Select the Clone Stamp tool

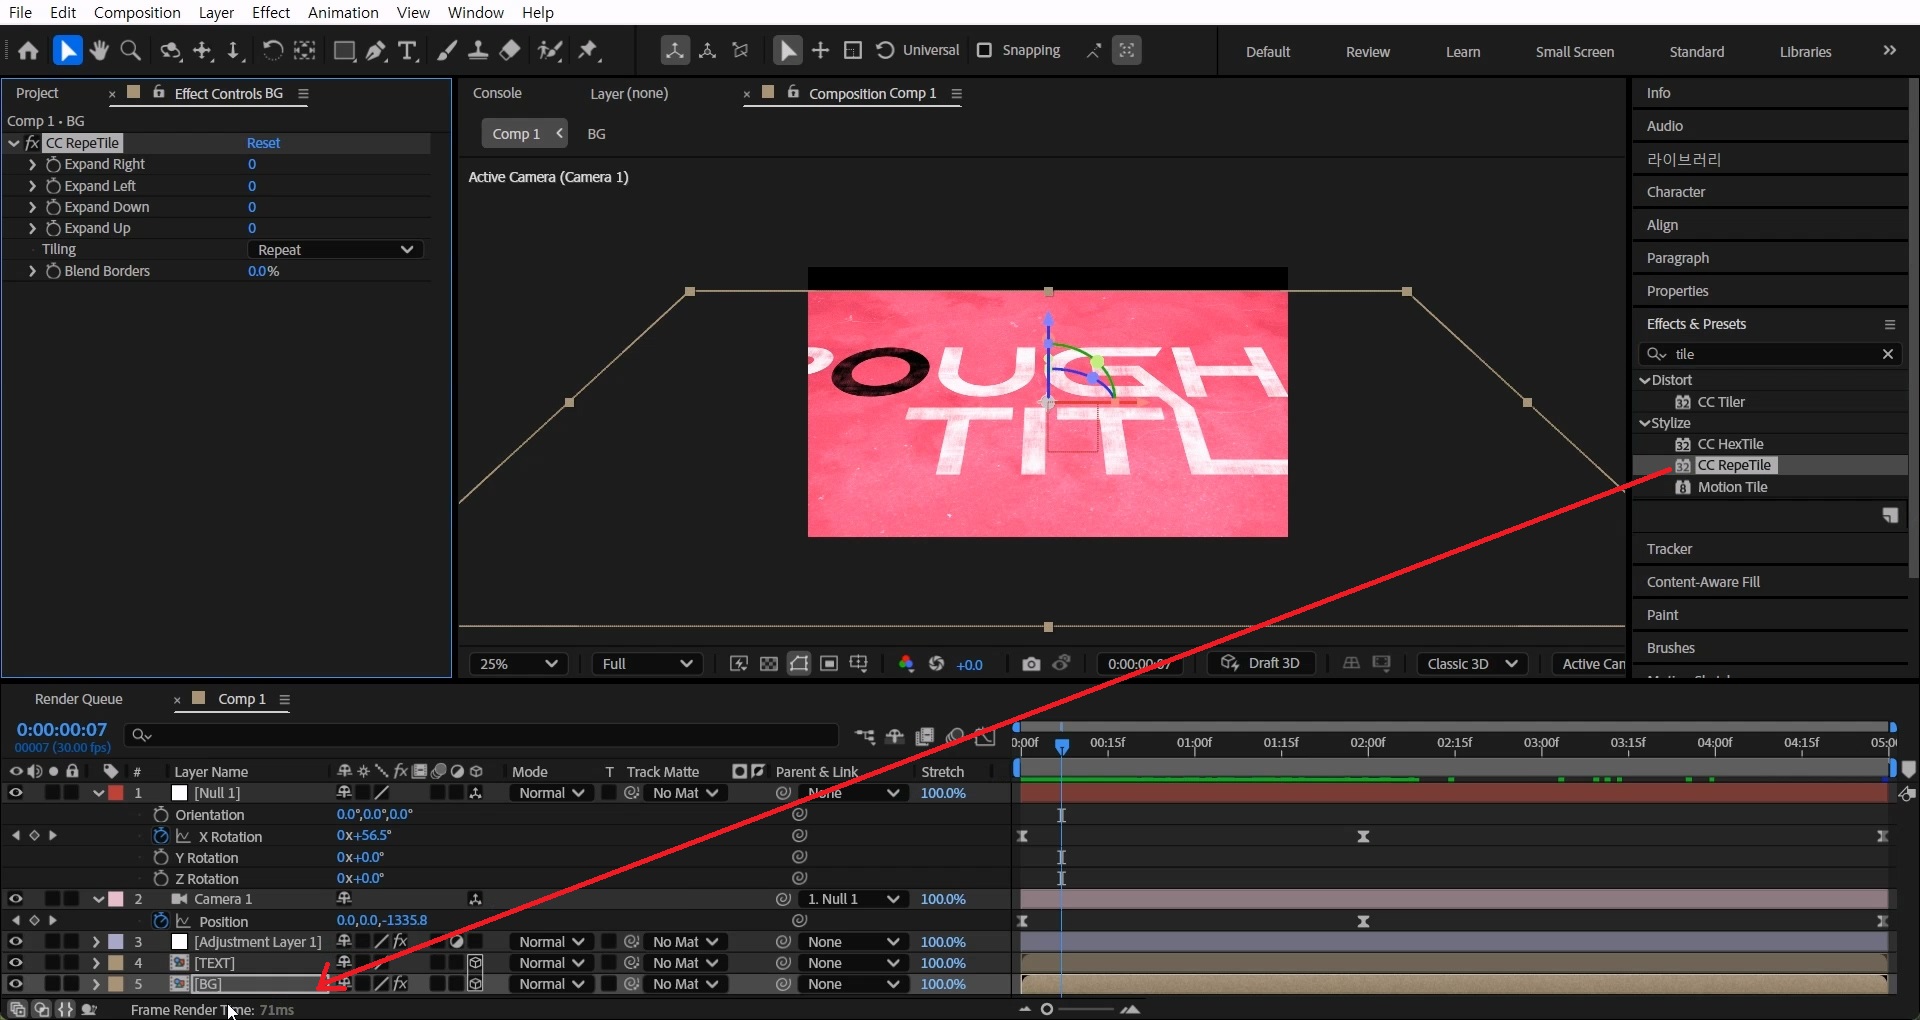[478, 51]
